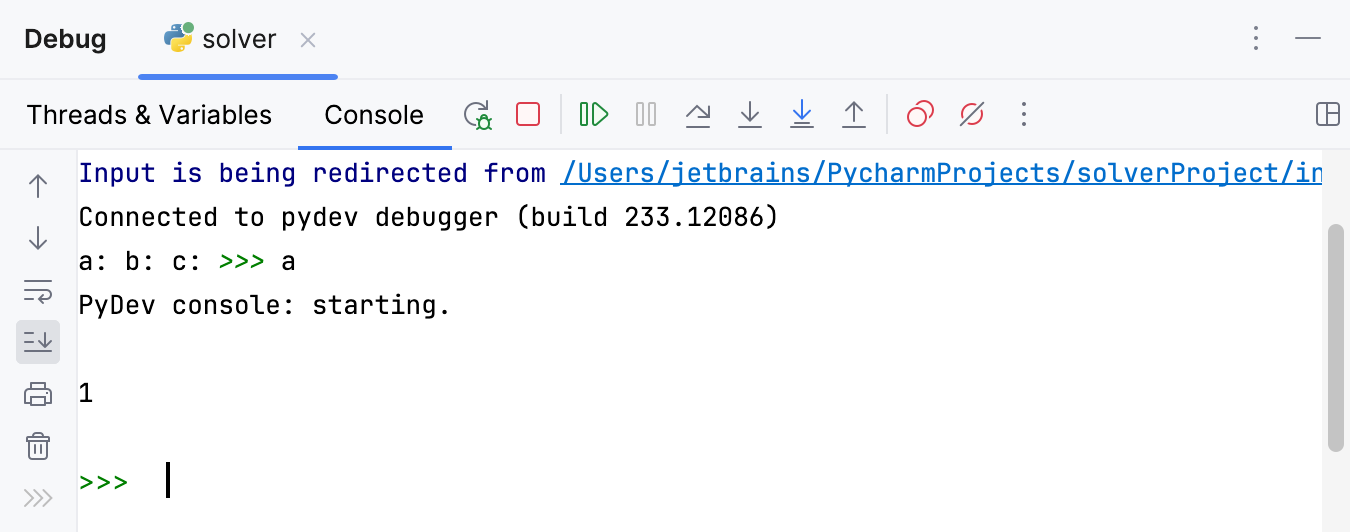Toggle scroll to end of console

38,342
